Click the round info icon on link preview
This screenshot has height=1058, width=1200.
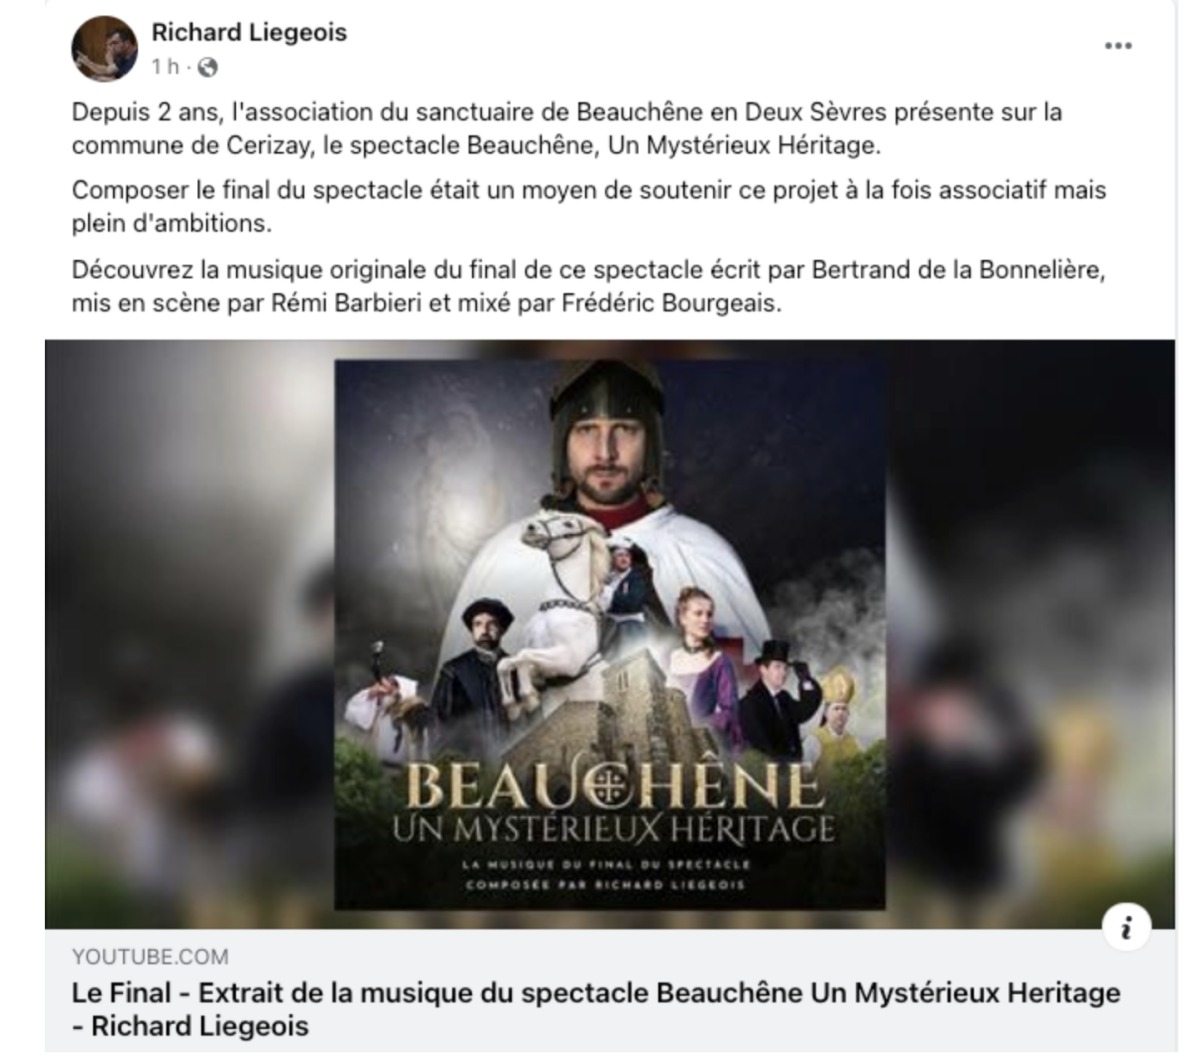coord(1126,929)
